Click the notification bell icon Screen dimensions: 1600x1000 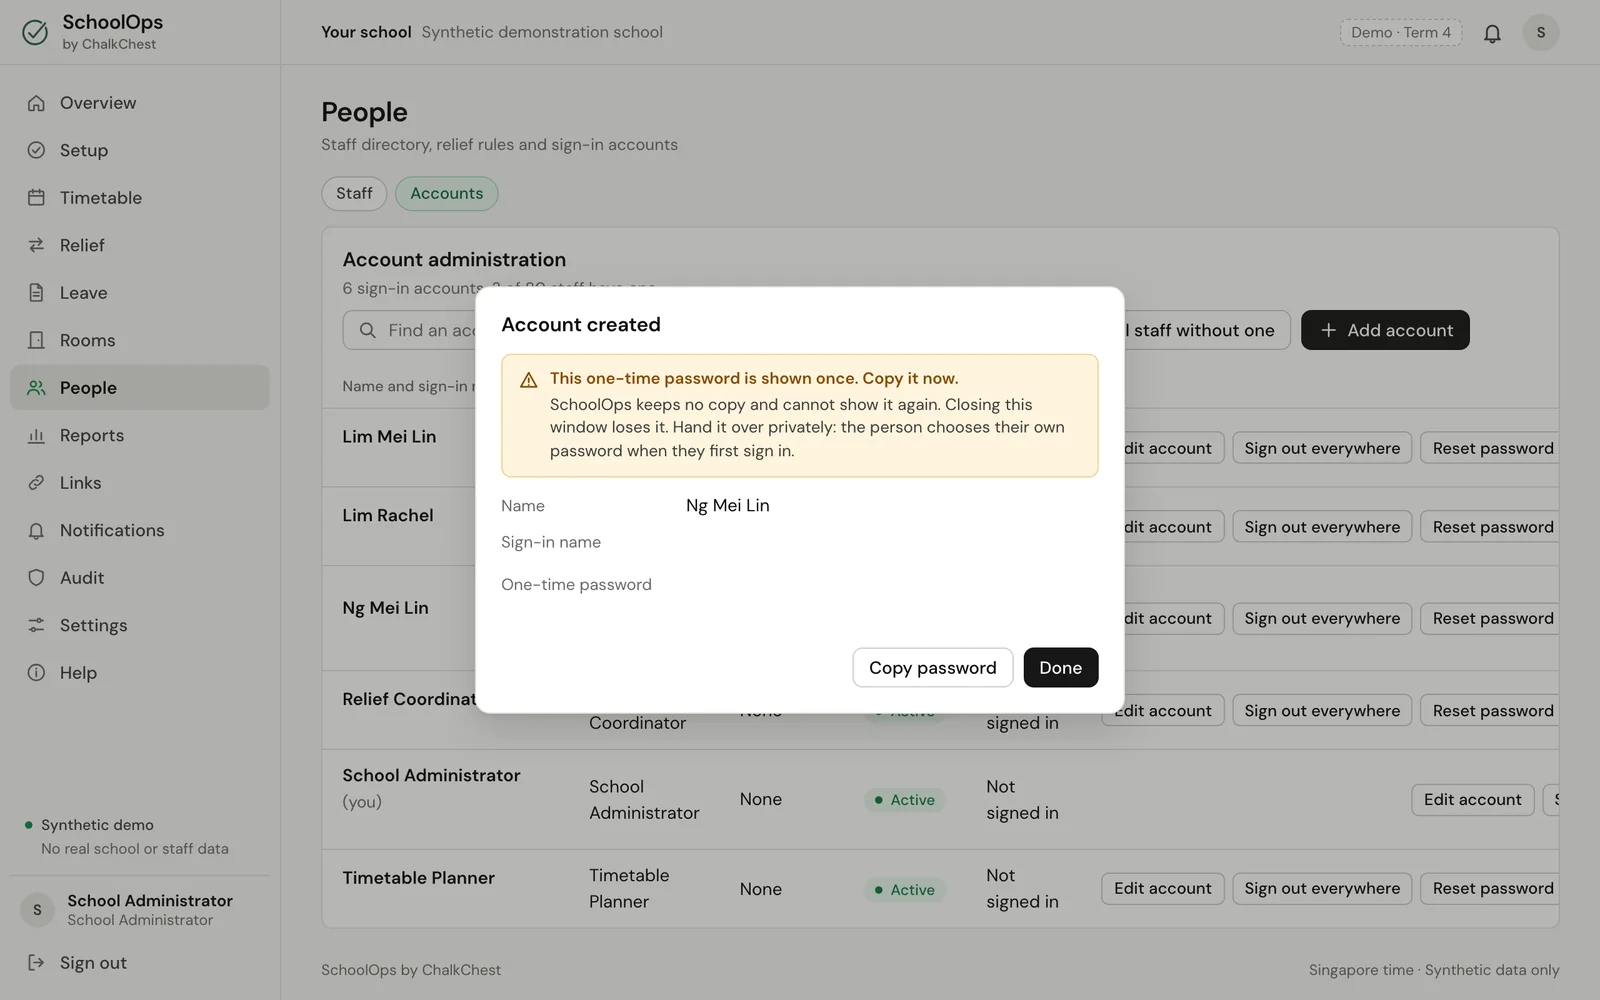coord(1492,33)
